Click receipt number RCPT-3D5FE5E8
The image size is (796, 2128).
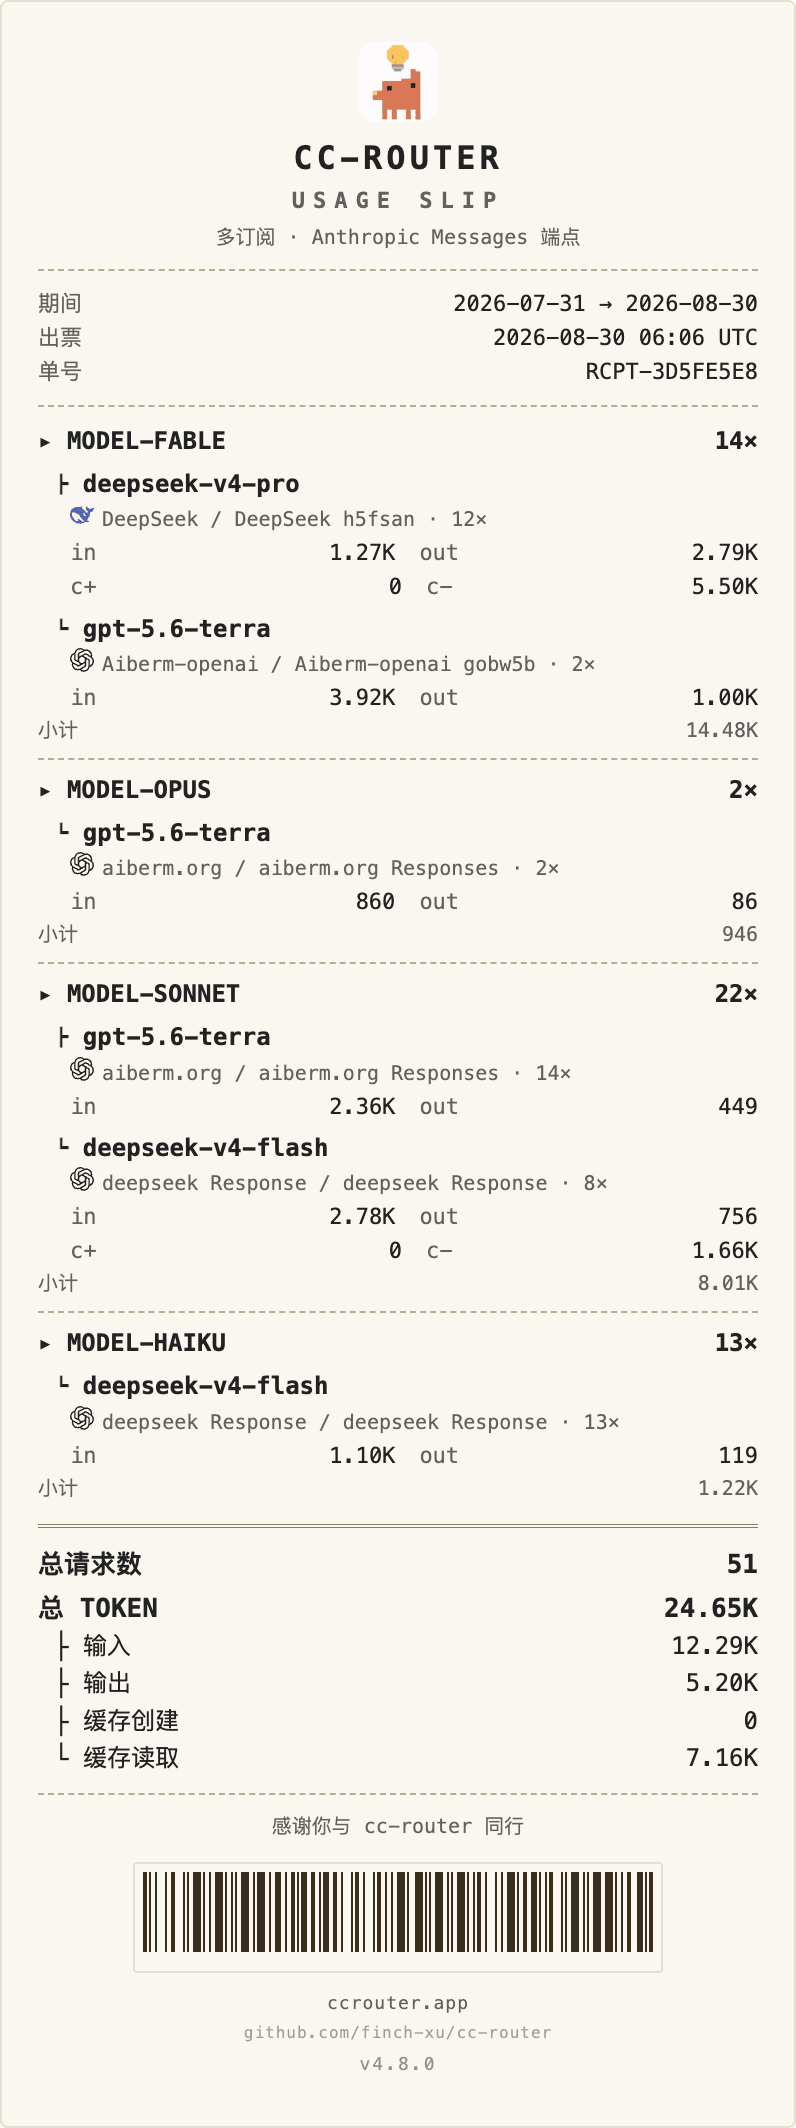click(x=671, y=372)
